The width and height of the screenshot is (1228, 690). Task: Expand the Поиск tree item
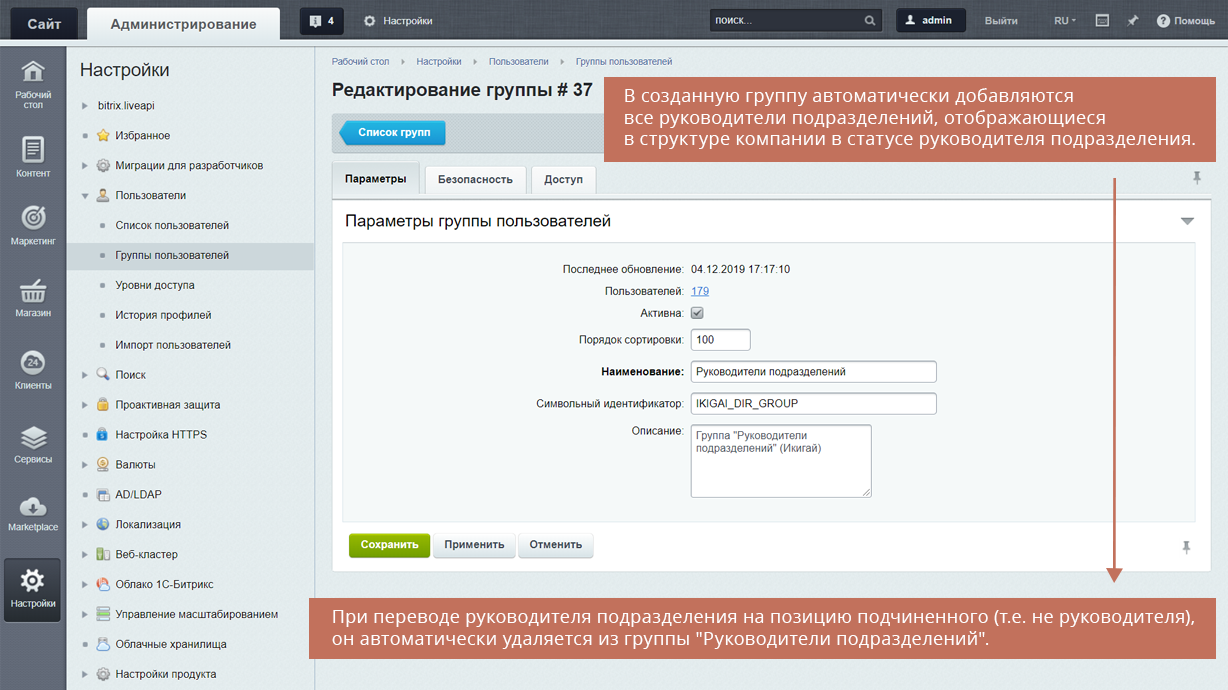click(85, 375)
